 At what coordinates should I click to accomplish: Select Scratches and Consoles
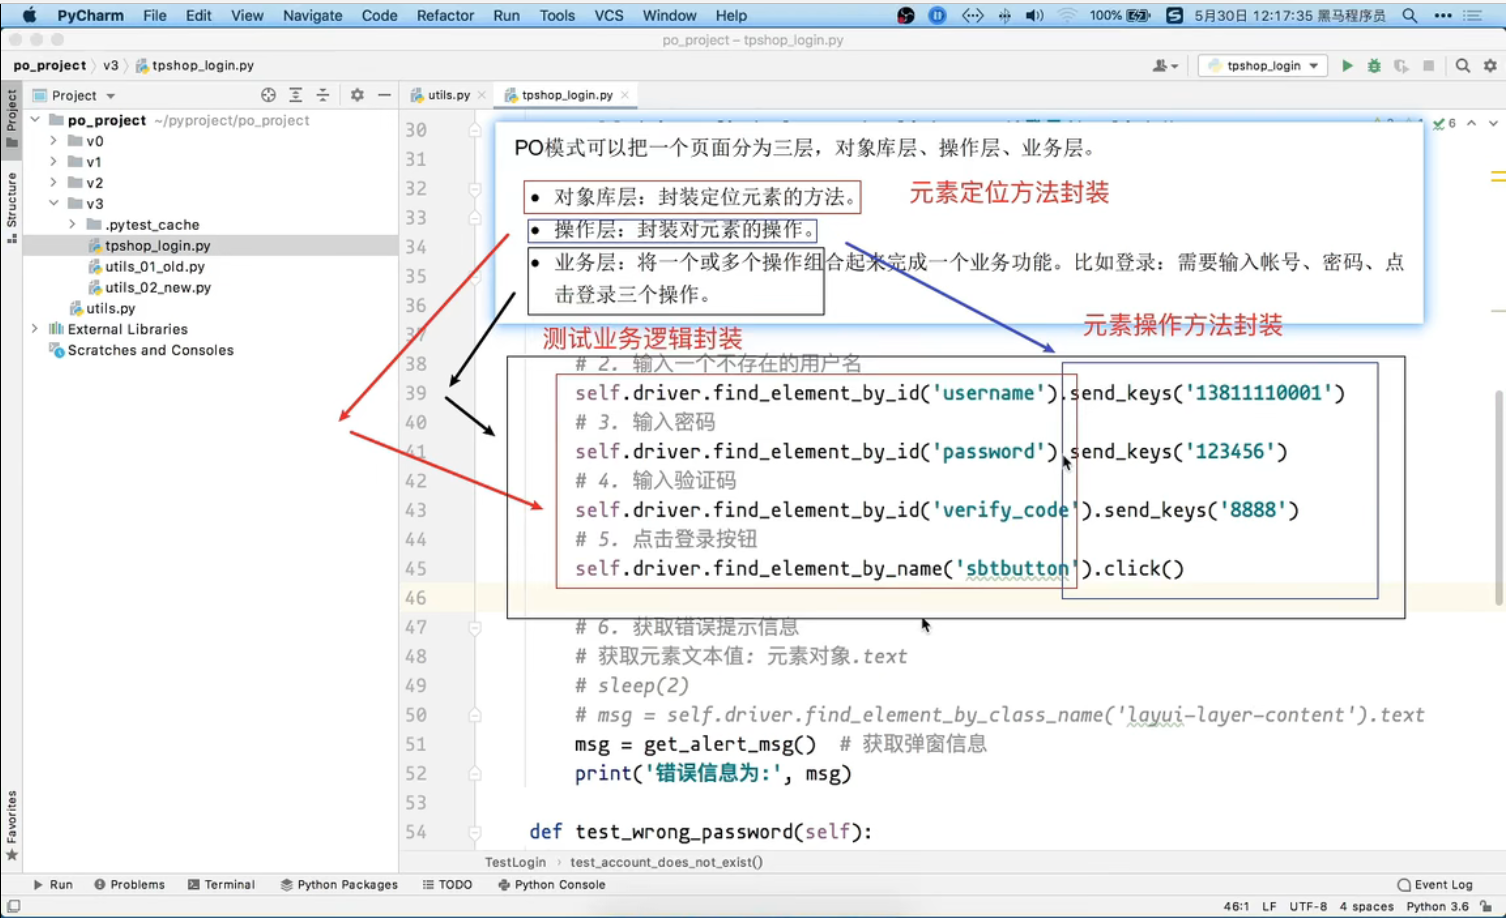click(150, 351)
